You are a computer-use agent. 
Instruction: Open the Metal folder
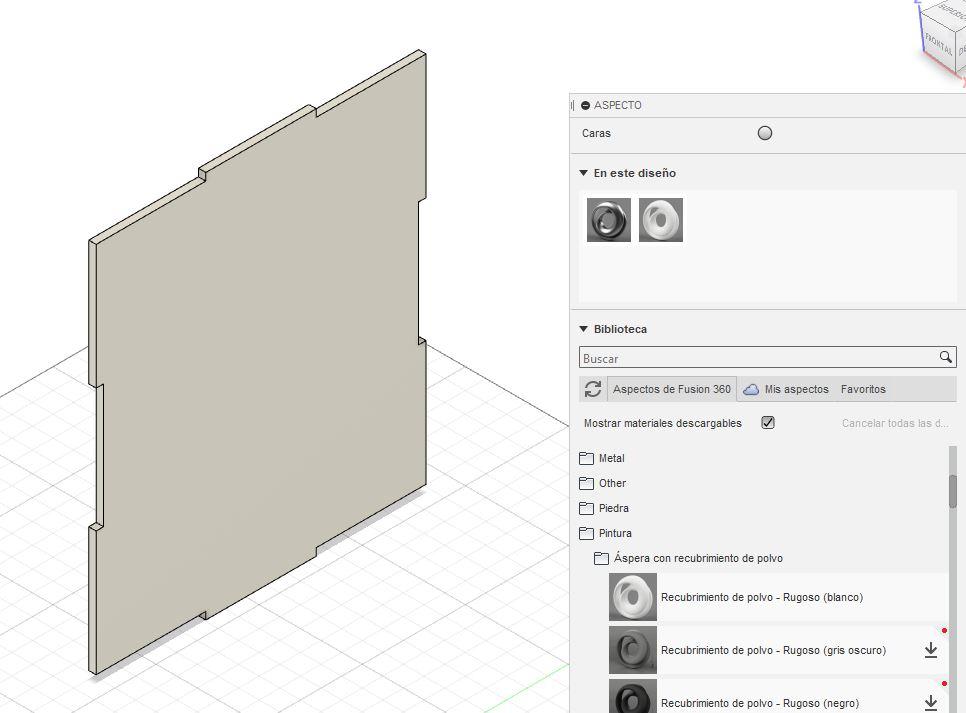tap(612, 458)
